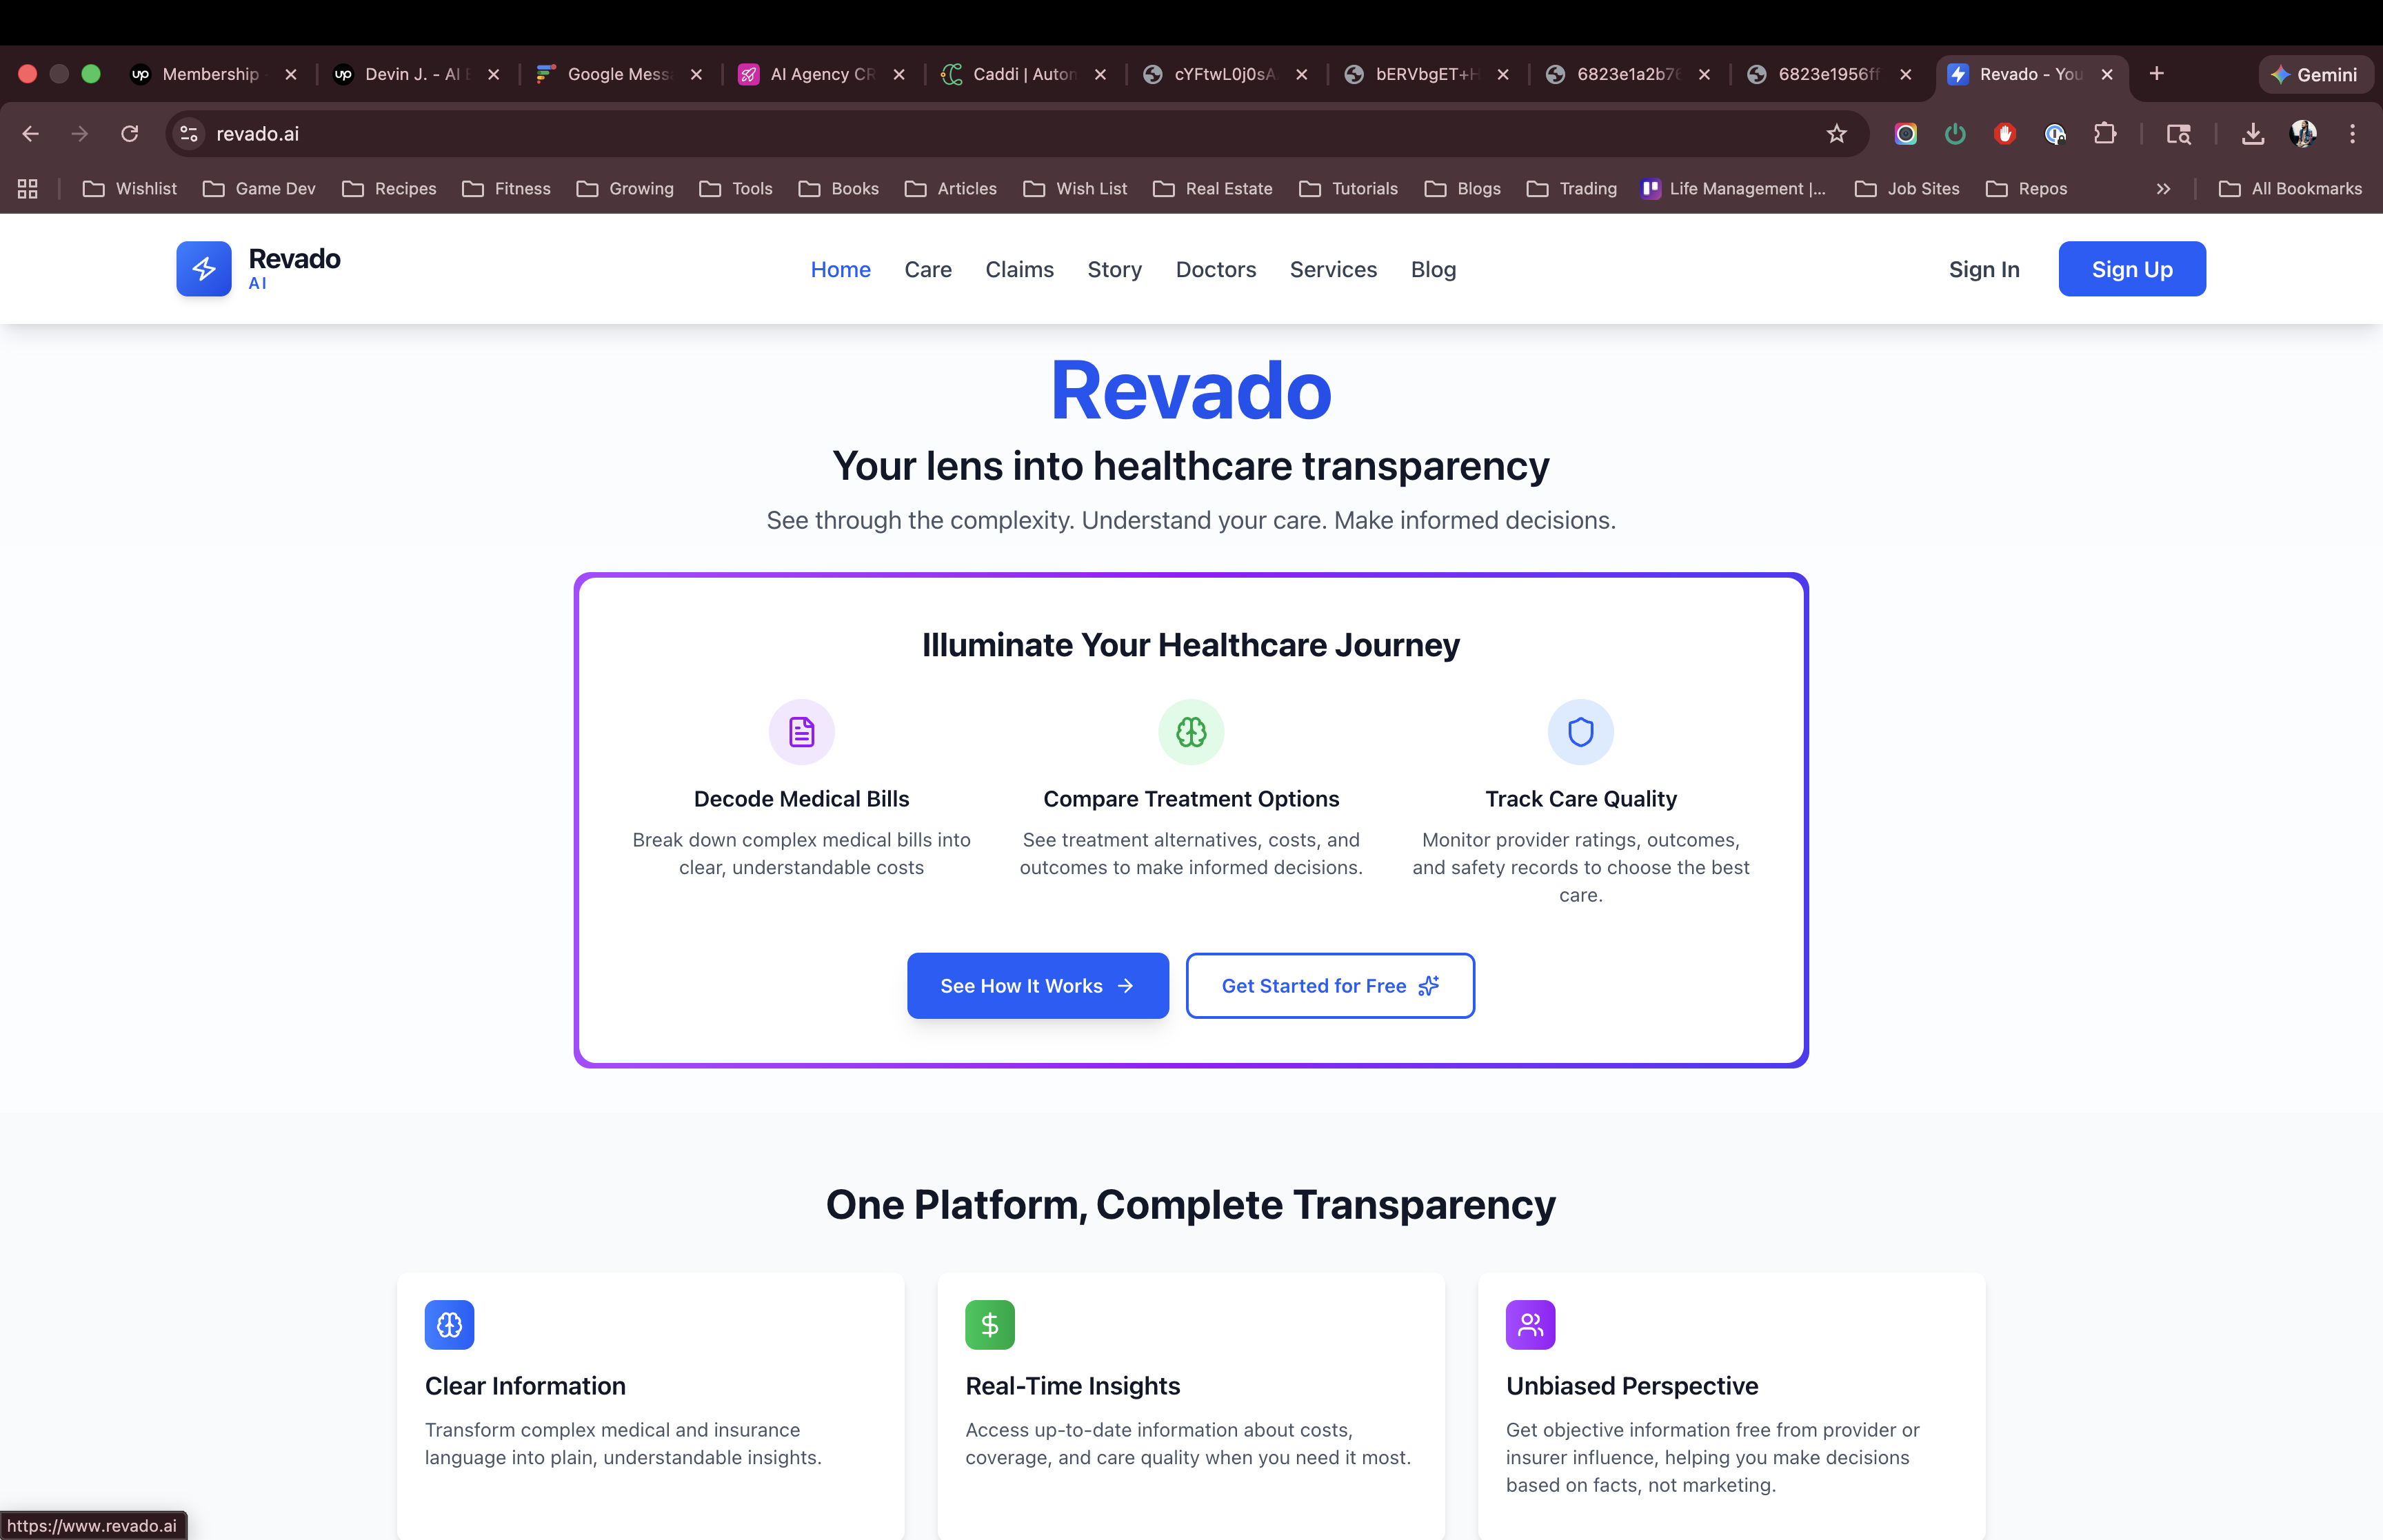Open the Chrome three-dot menu

point(2353,133)
